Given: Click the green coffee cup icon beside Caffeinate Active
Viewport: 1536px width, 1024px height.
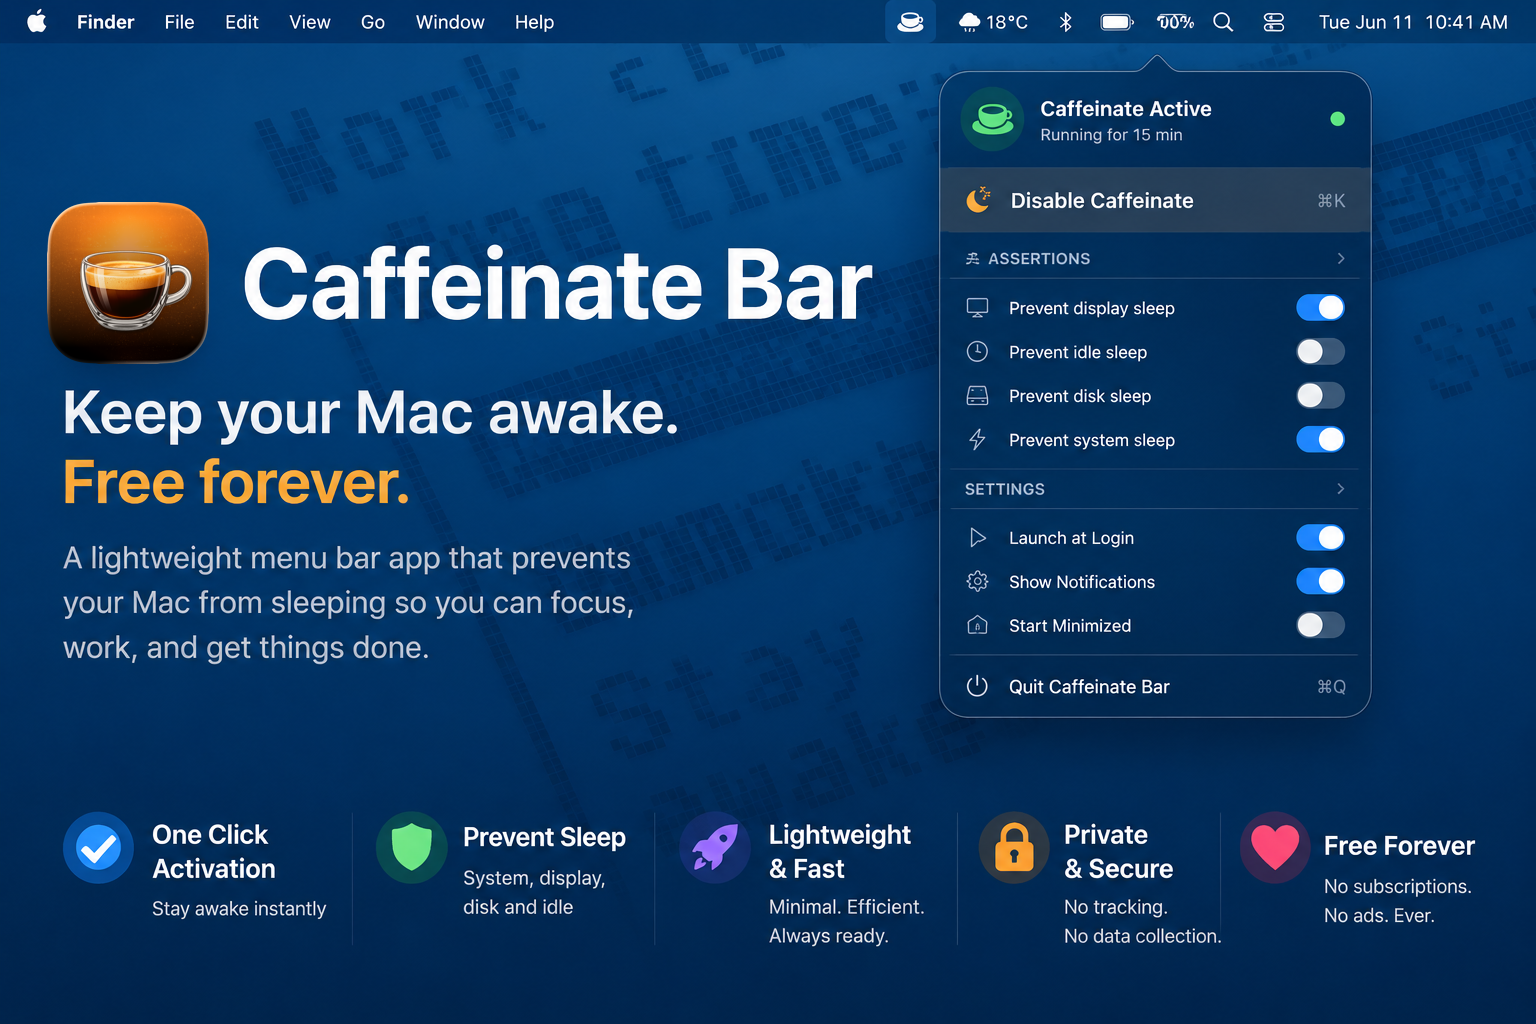Looking at the screenshot, I should pyautogui.click(x=993, y=119).
